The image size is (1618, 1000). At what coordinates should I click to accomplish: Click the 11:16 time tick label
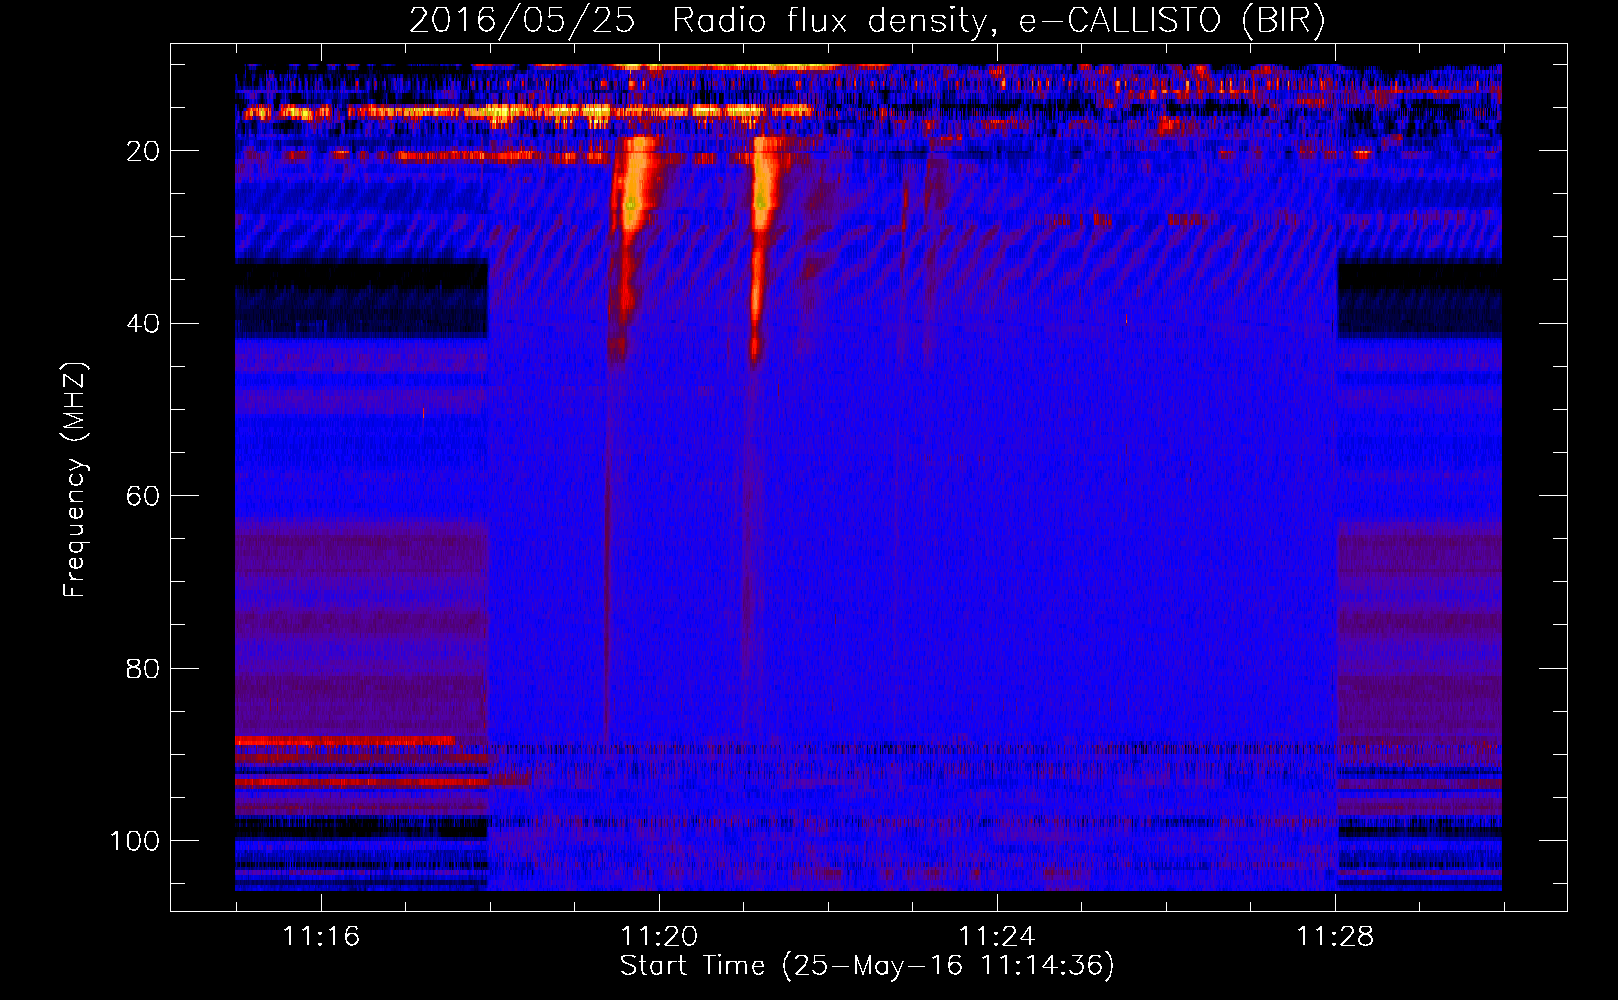pos(321,937)
